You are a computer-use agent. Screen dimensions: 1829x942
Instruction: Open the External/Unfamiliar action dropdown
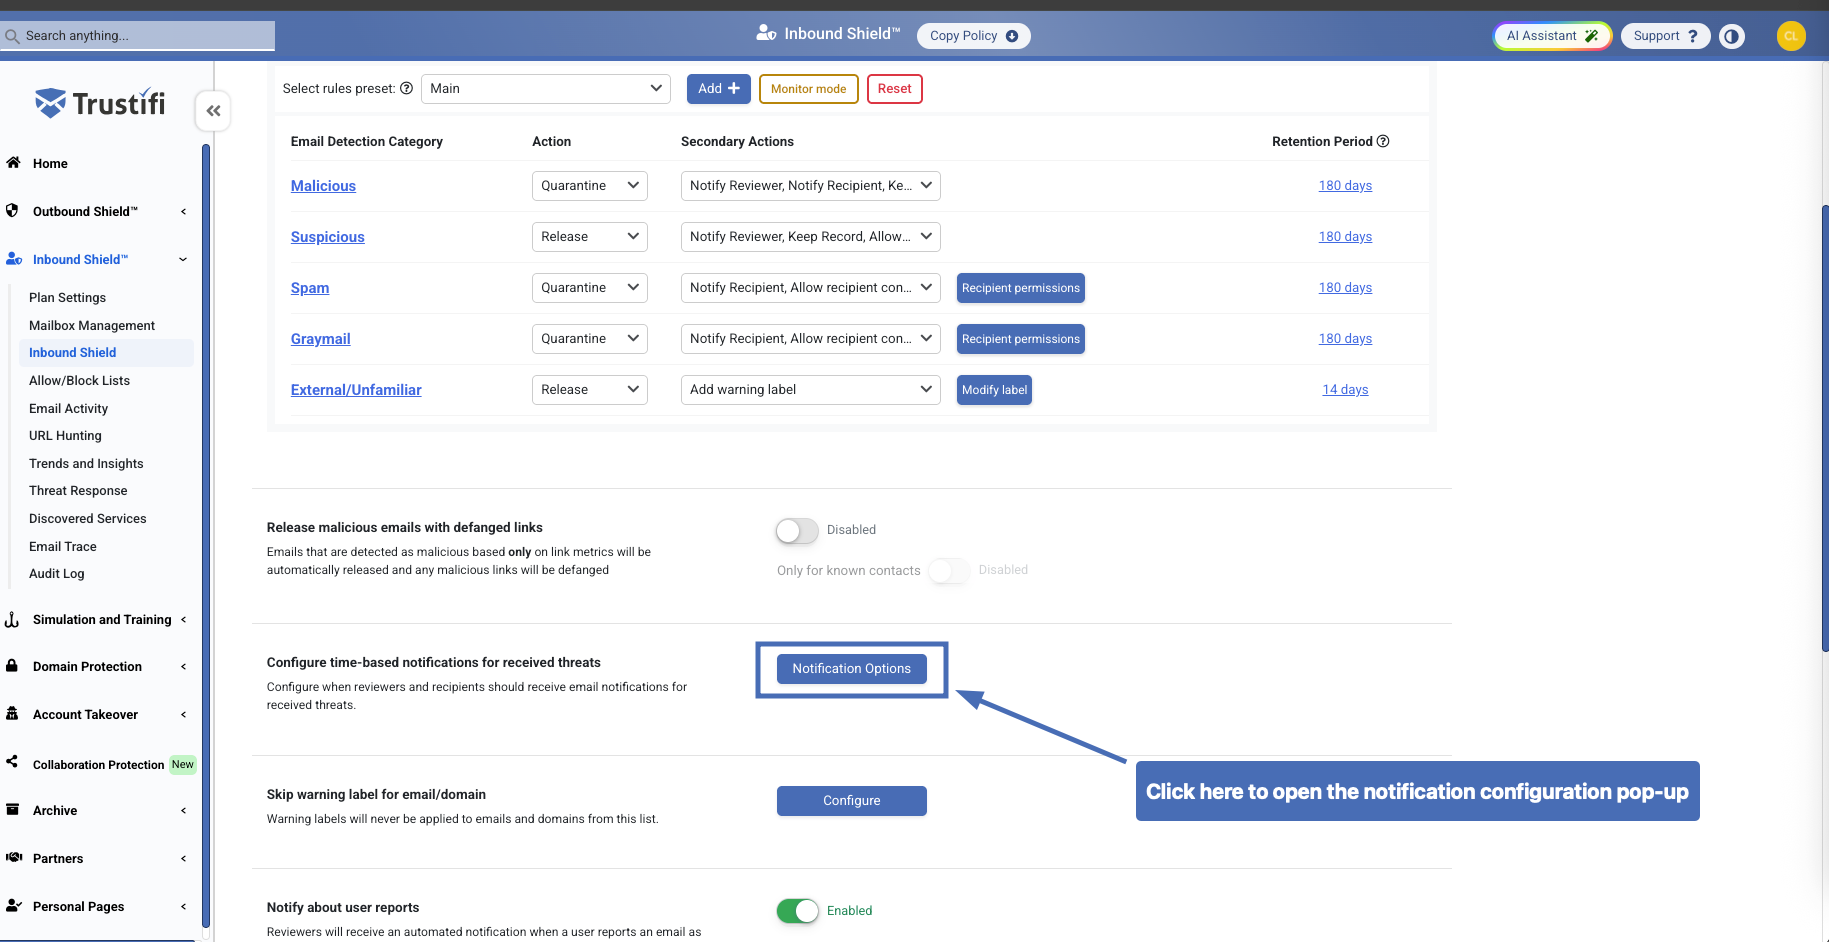(x=590, y=390)
